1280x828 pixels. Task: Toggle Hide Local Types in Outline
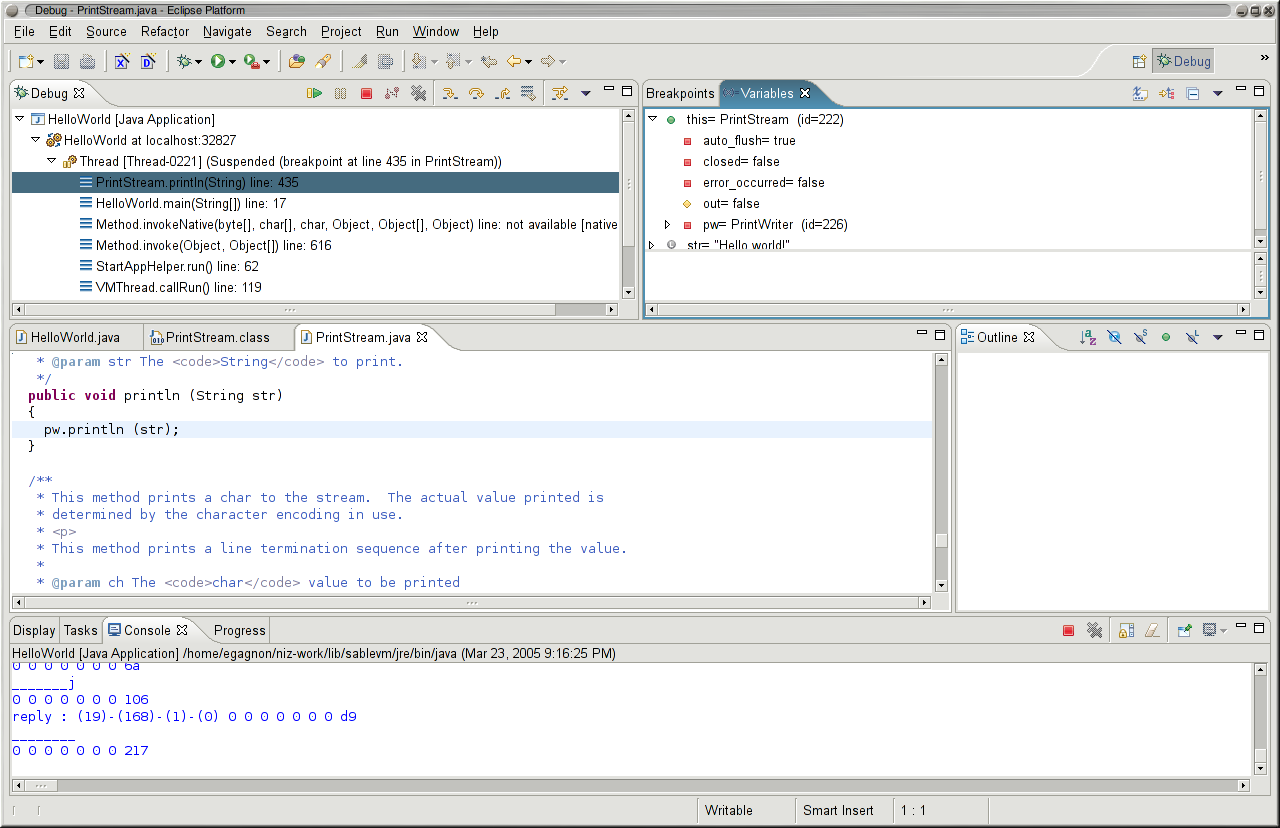click(x=1192, y=337)
